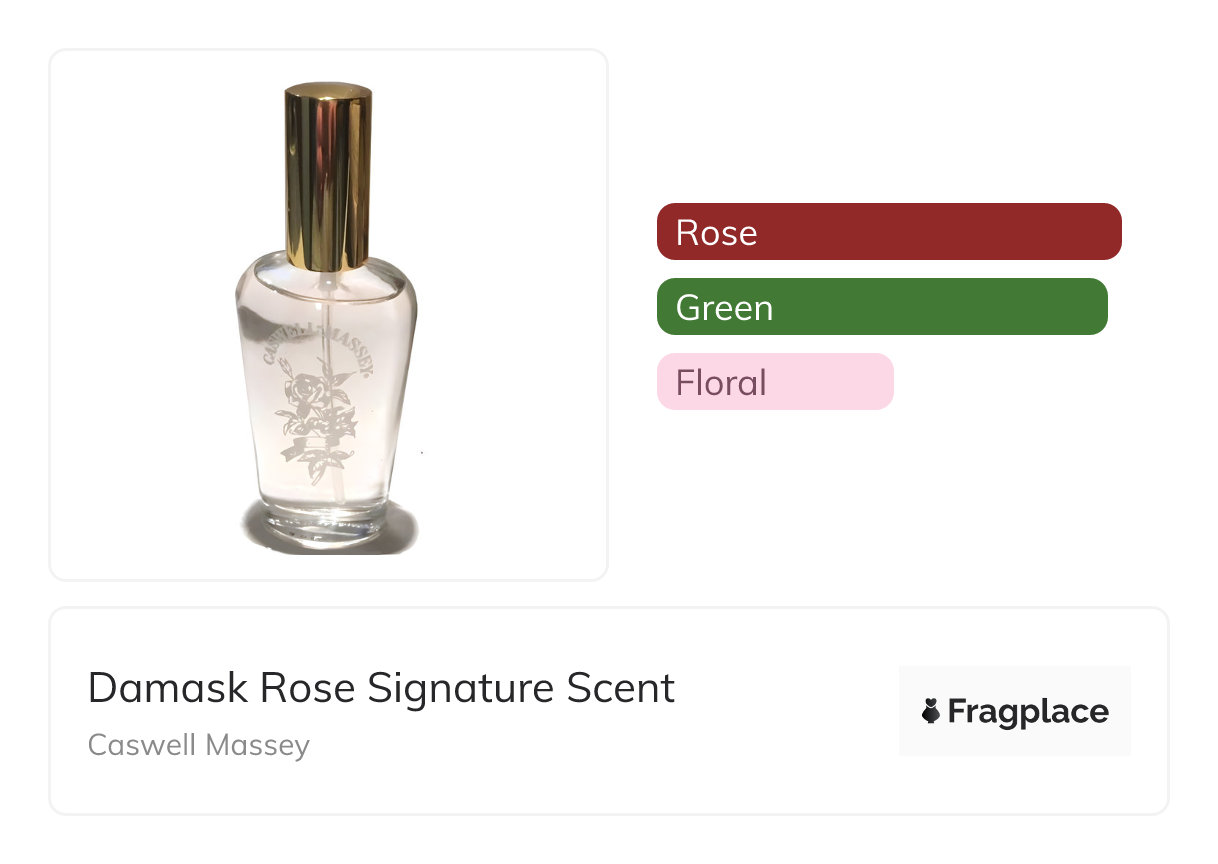
Task: Click the Fragplace wordmark text
Action: (1028, 712)
